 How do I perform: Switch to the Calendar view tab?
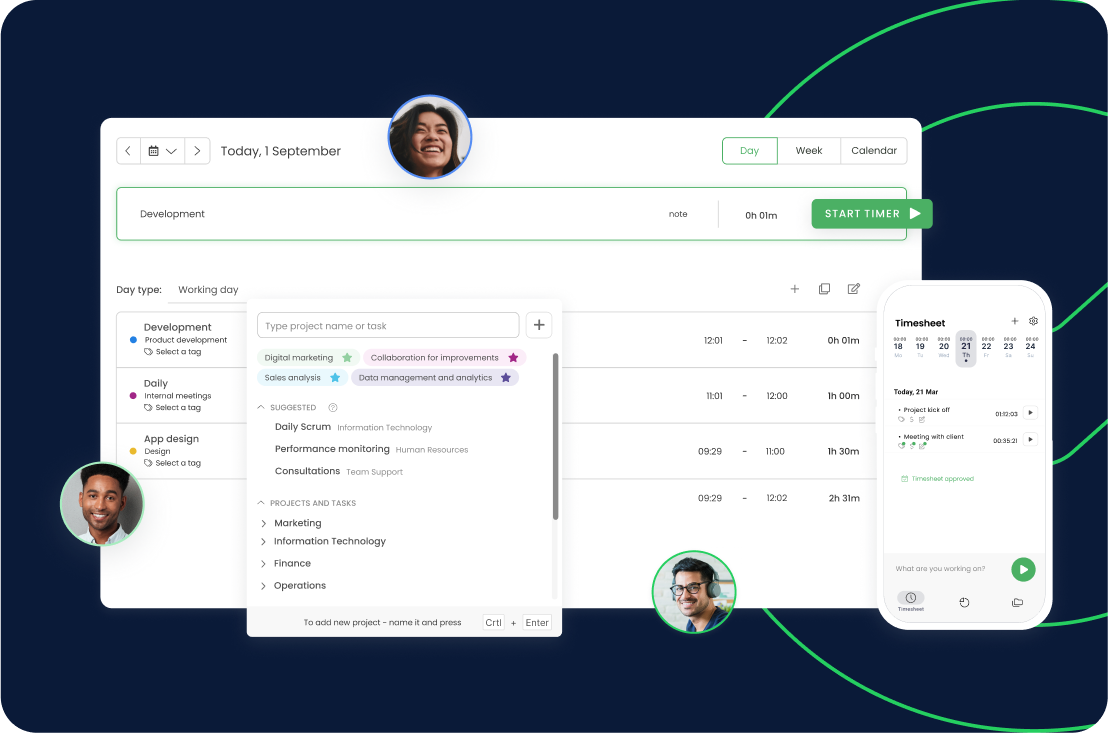pyautogui.click(x=873, y=151)
